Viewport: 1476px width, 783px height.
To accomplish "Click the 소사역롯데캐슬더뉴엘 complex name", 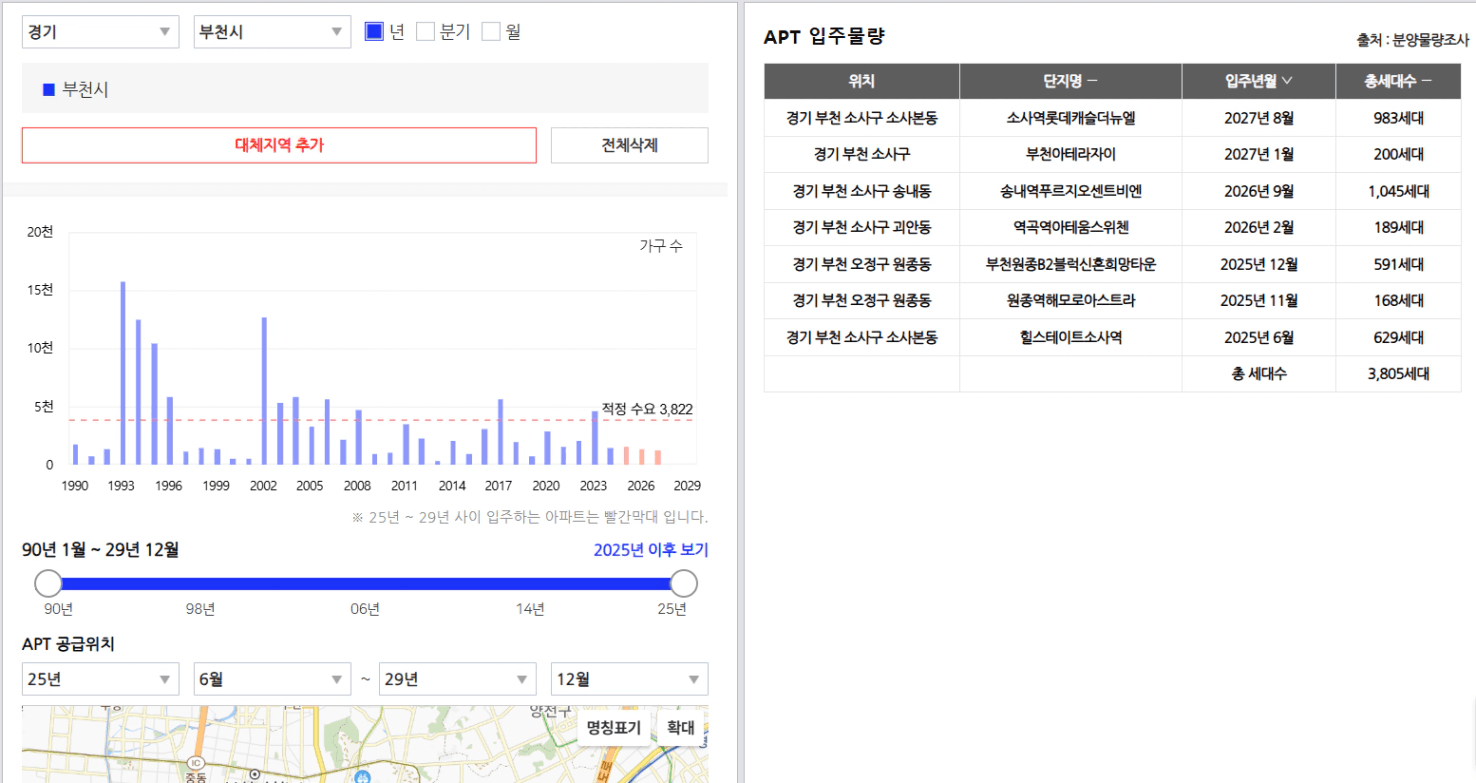I will (1071, 118).
